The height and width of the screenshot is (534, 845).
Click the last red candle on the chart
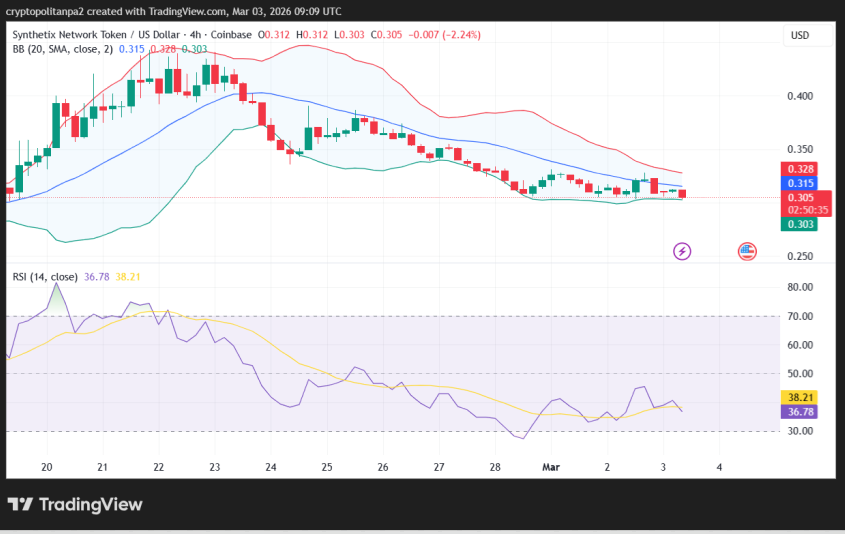point(683,193)
